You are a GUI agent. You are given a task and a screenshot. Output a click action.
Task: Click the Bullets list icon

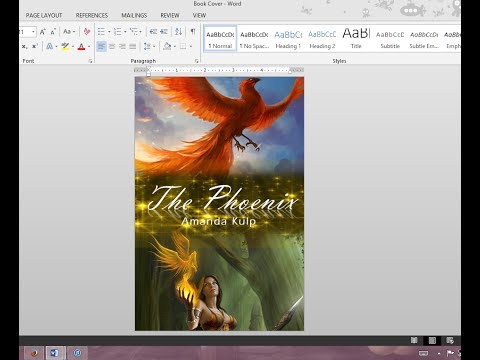pos(101,32)
